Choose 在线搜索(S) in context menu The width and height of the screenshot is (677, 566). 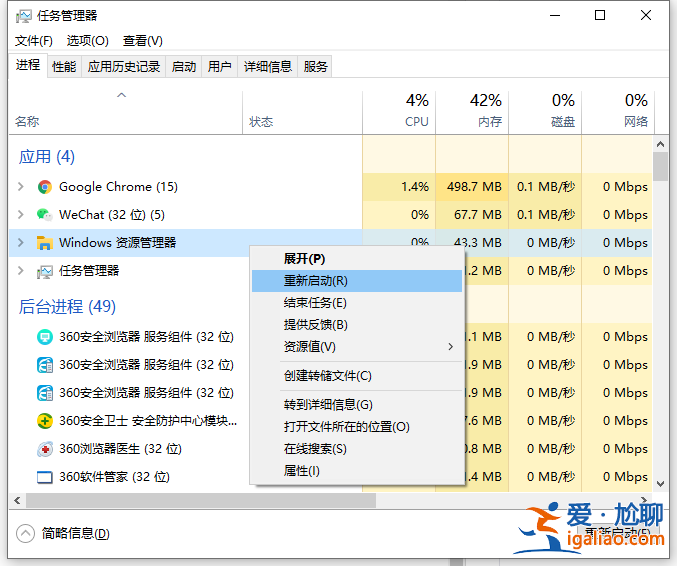coord(357,449)
